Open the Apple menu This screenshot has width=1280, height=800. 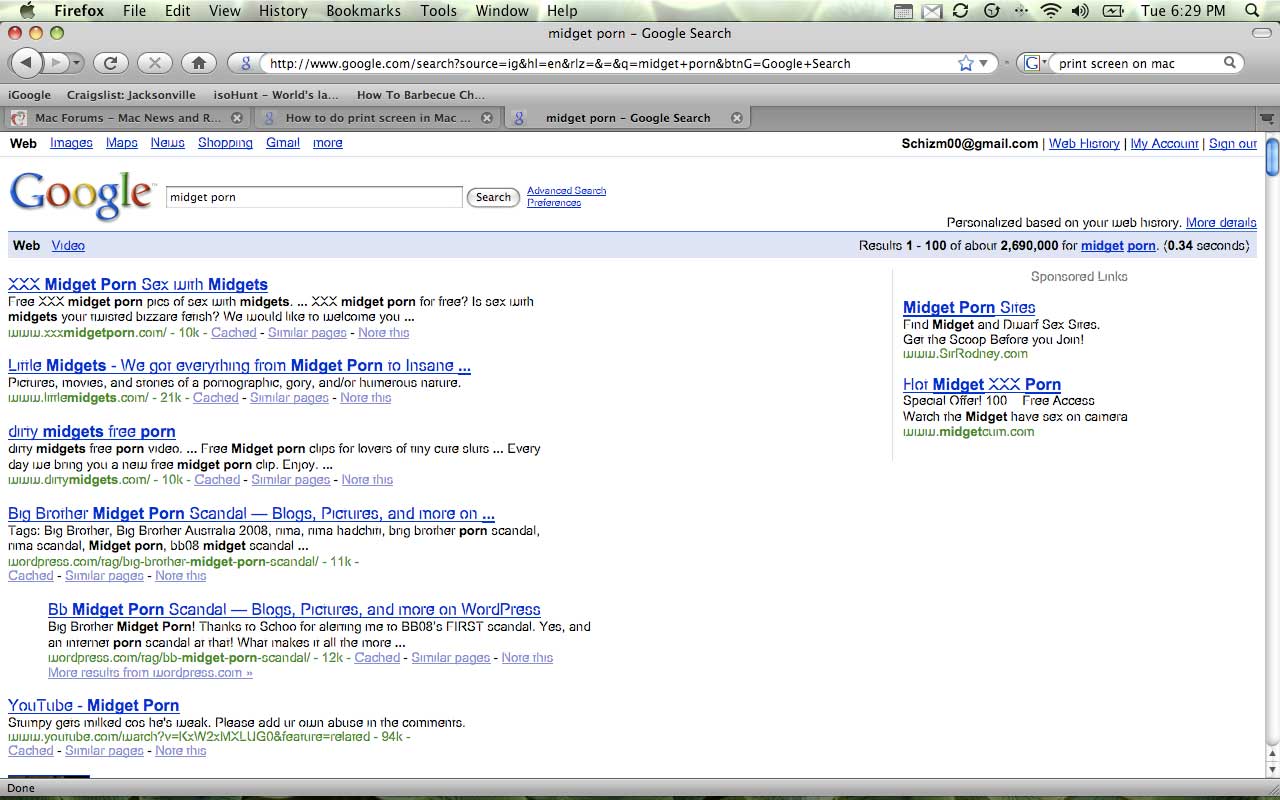click(27, 11)
